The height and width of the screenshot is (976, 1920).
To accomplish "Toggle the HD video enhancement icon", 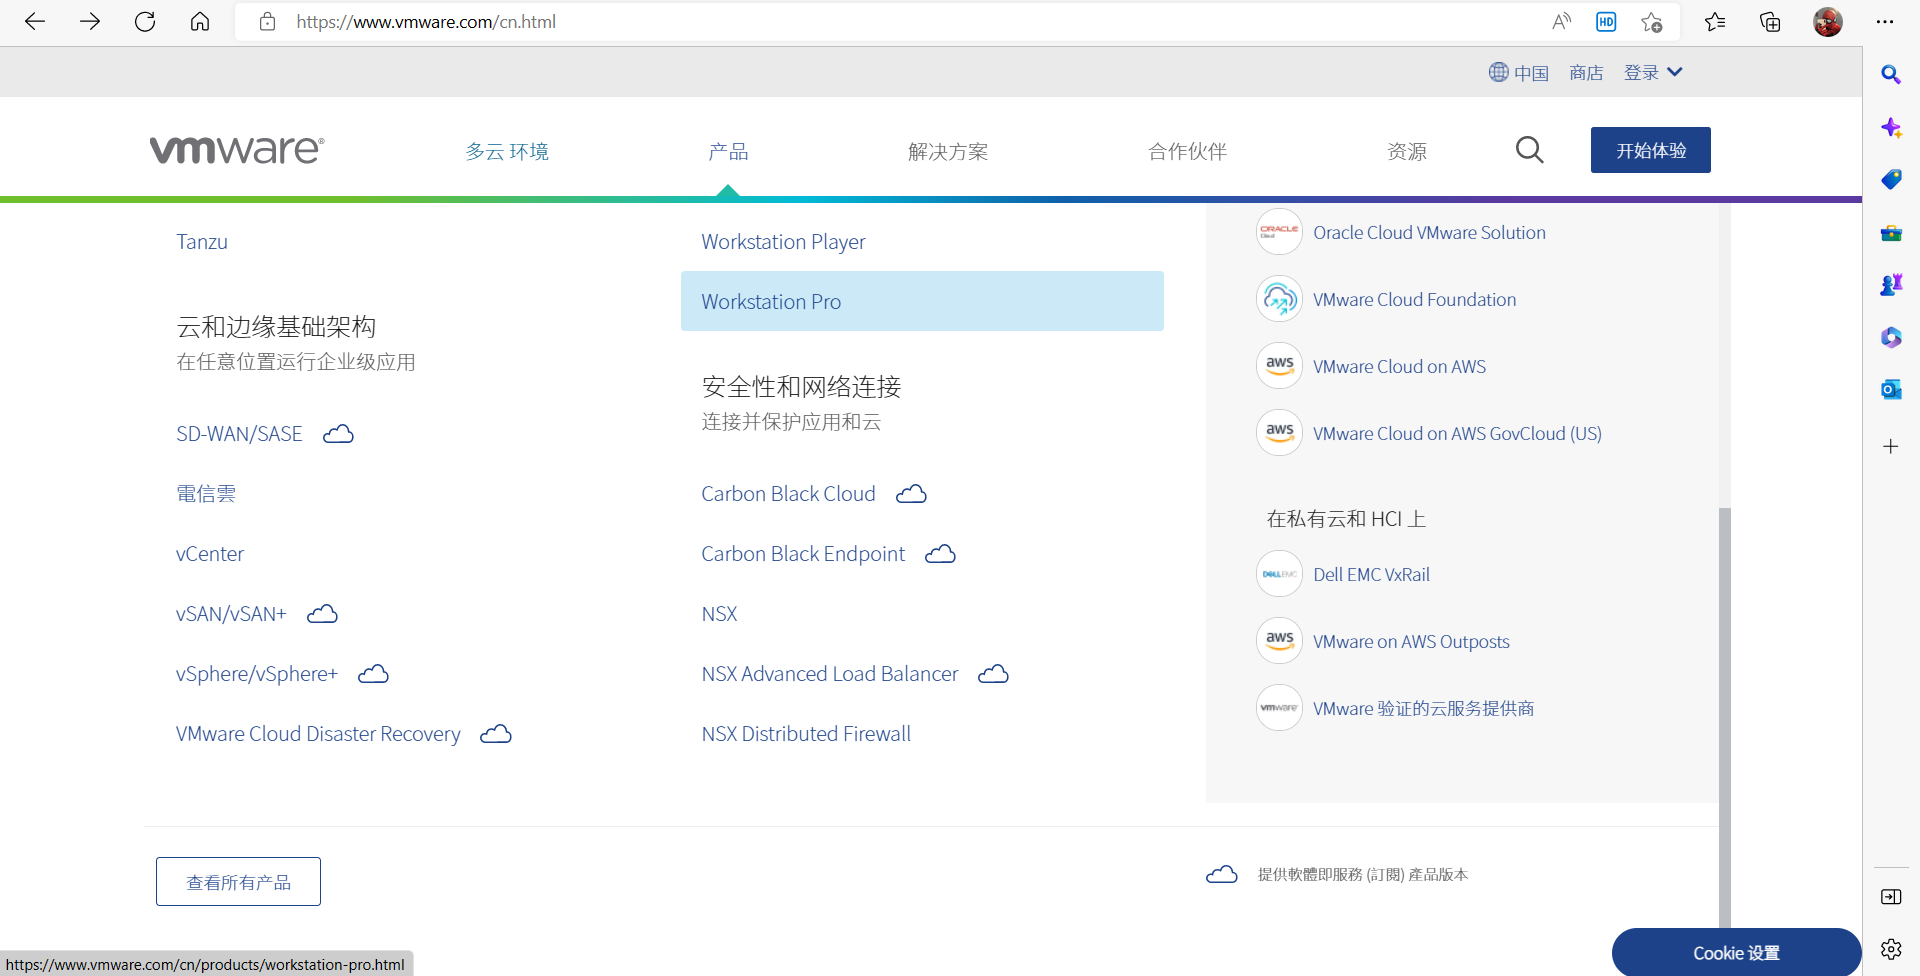I will tap(1606, 22).
